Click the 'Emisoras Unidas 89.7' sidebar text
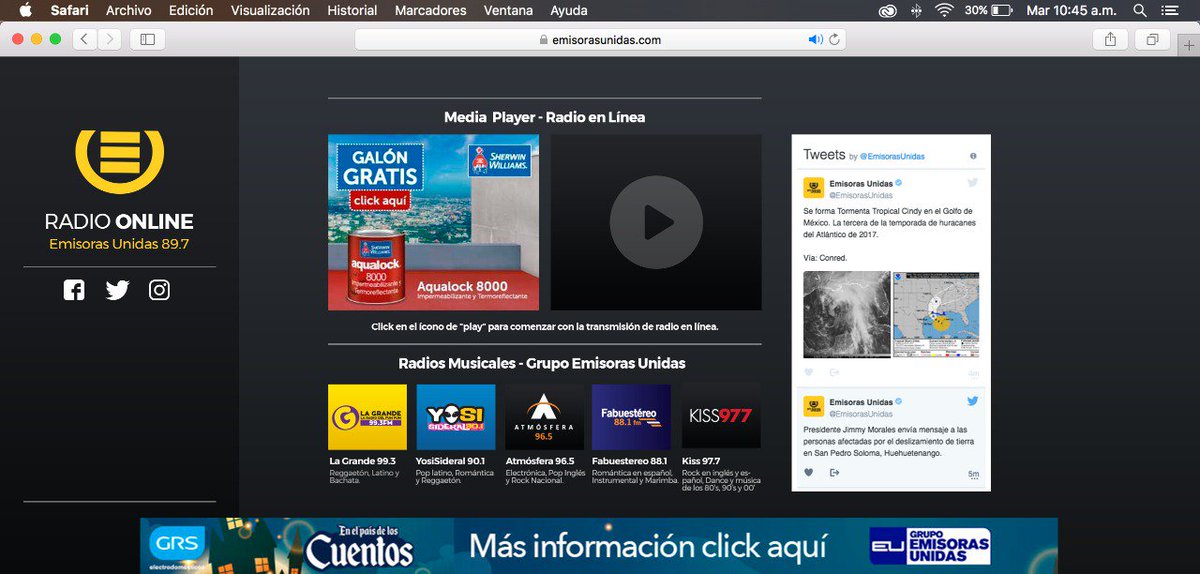 119,244
